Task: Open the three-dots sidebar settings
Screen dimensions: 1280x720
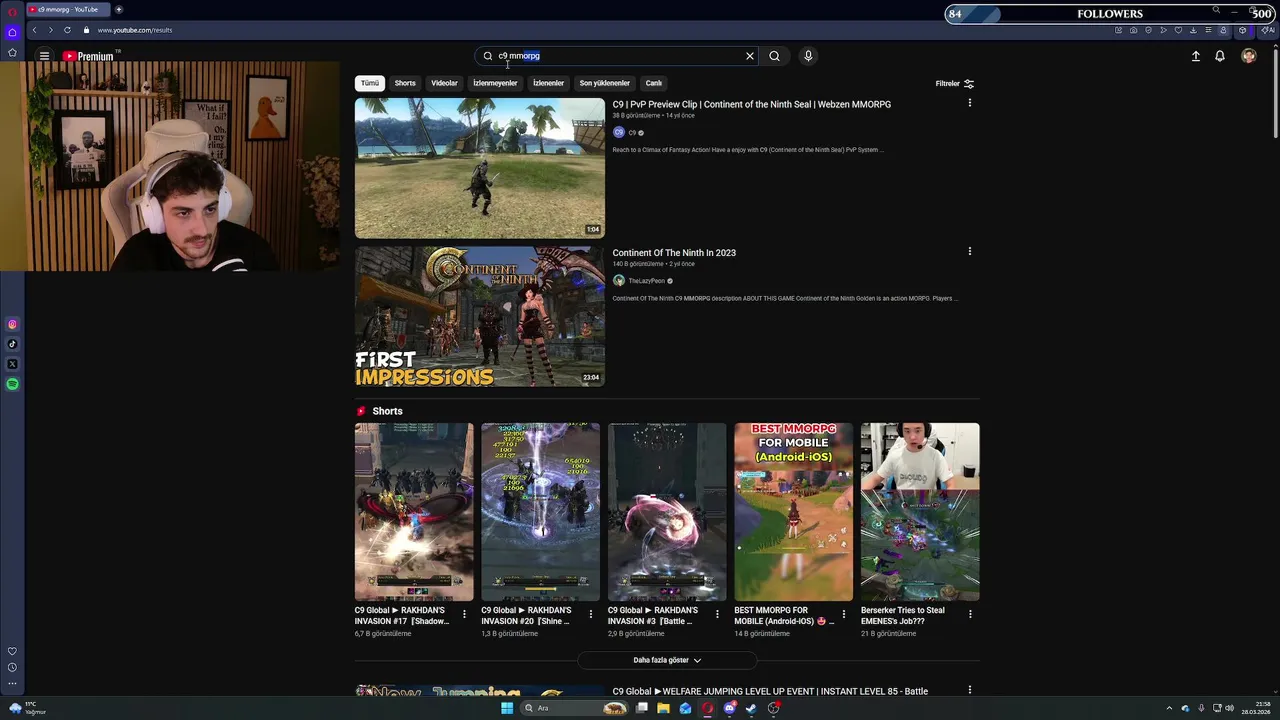Action: tap(12, 684)
